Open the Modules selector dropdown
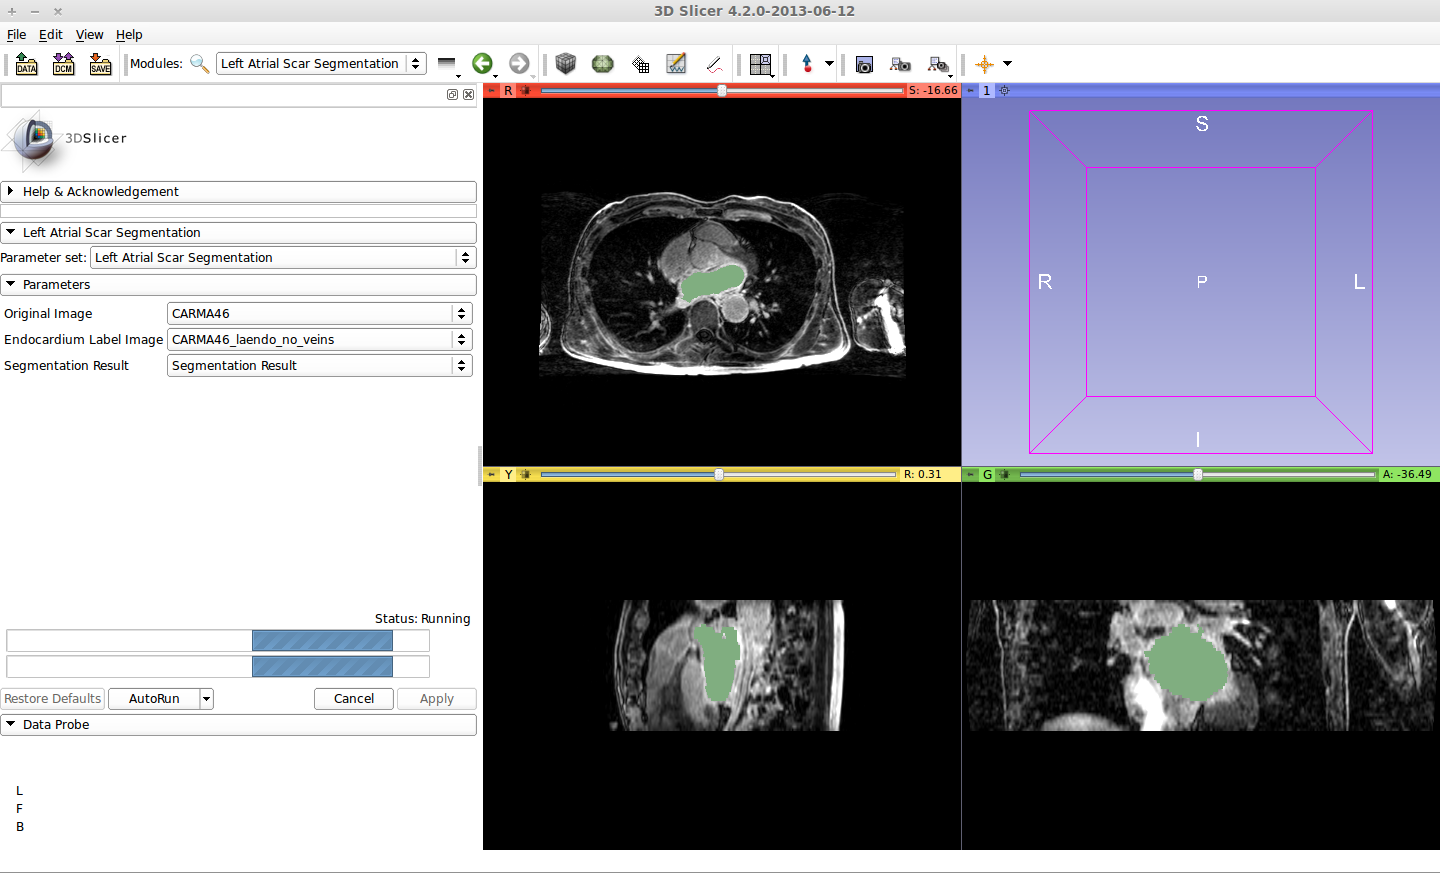 (322, 64)
